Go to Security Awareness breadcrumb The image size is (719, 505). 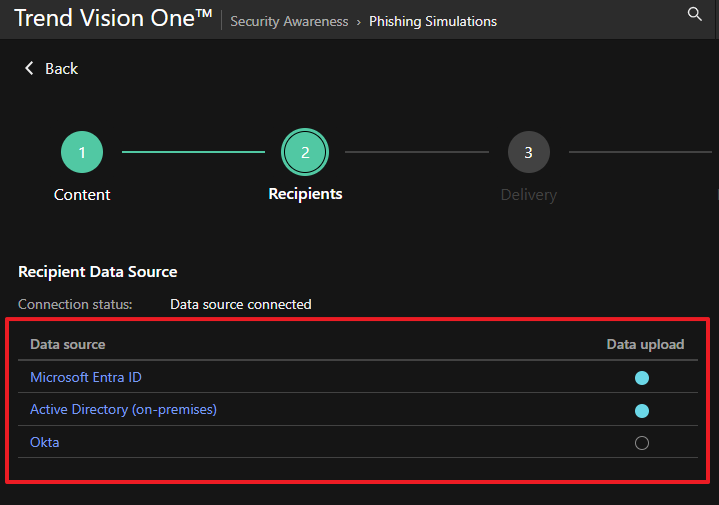(x=289, y=21)
